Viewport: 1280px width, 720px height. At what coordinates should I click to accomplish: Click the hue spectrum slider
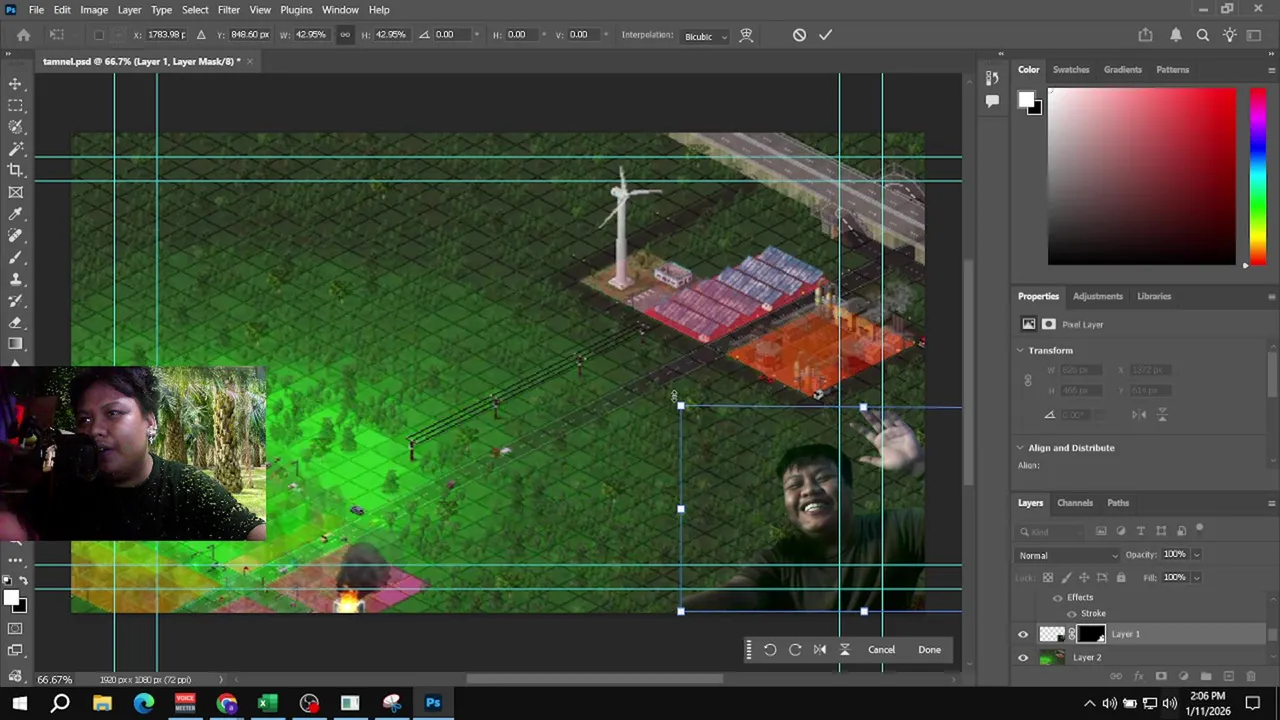(1258, 176)
